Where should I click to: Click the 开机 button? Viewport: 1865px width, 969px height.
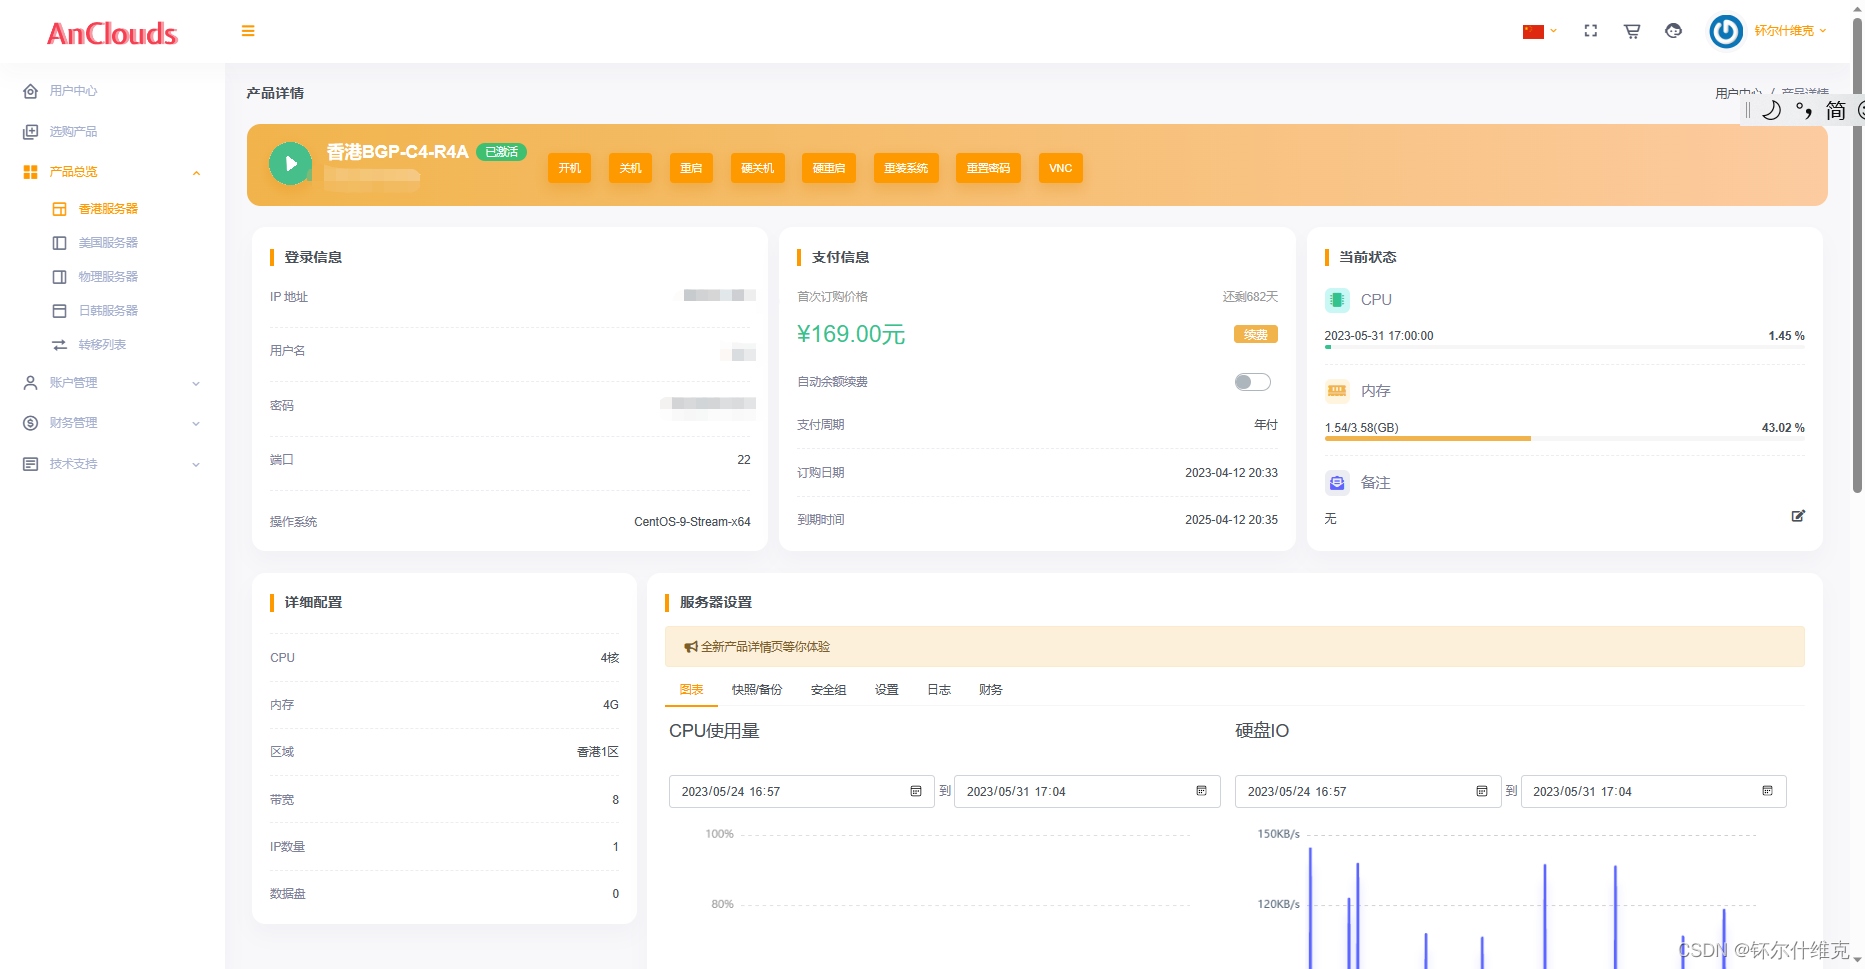570,168
